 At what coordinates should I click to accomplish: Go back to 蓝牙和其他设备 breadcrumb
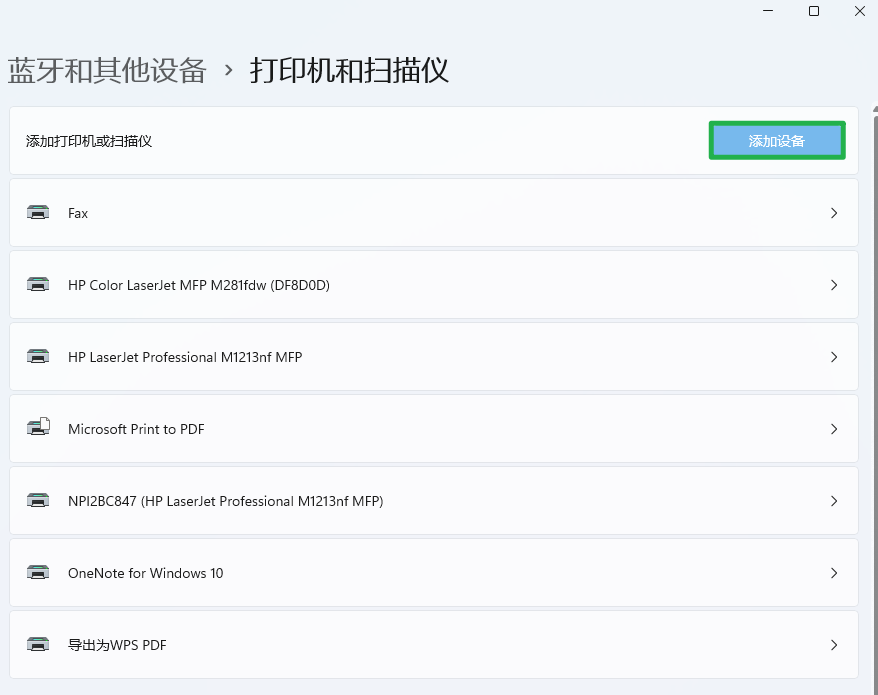click(107, 71)
